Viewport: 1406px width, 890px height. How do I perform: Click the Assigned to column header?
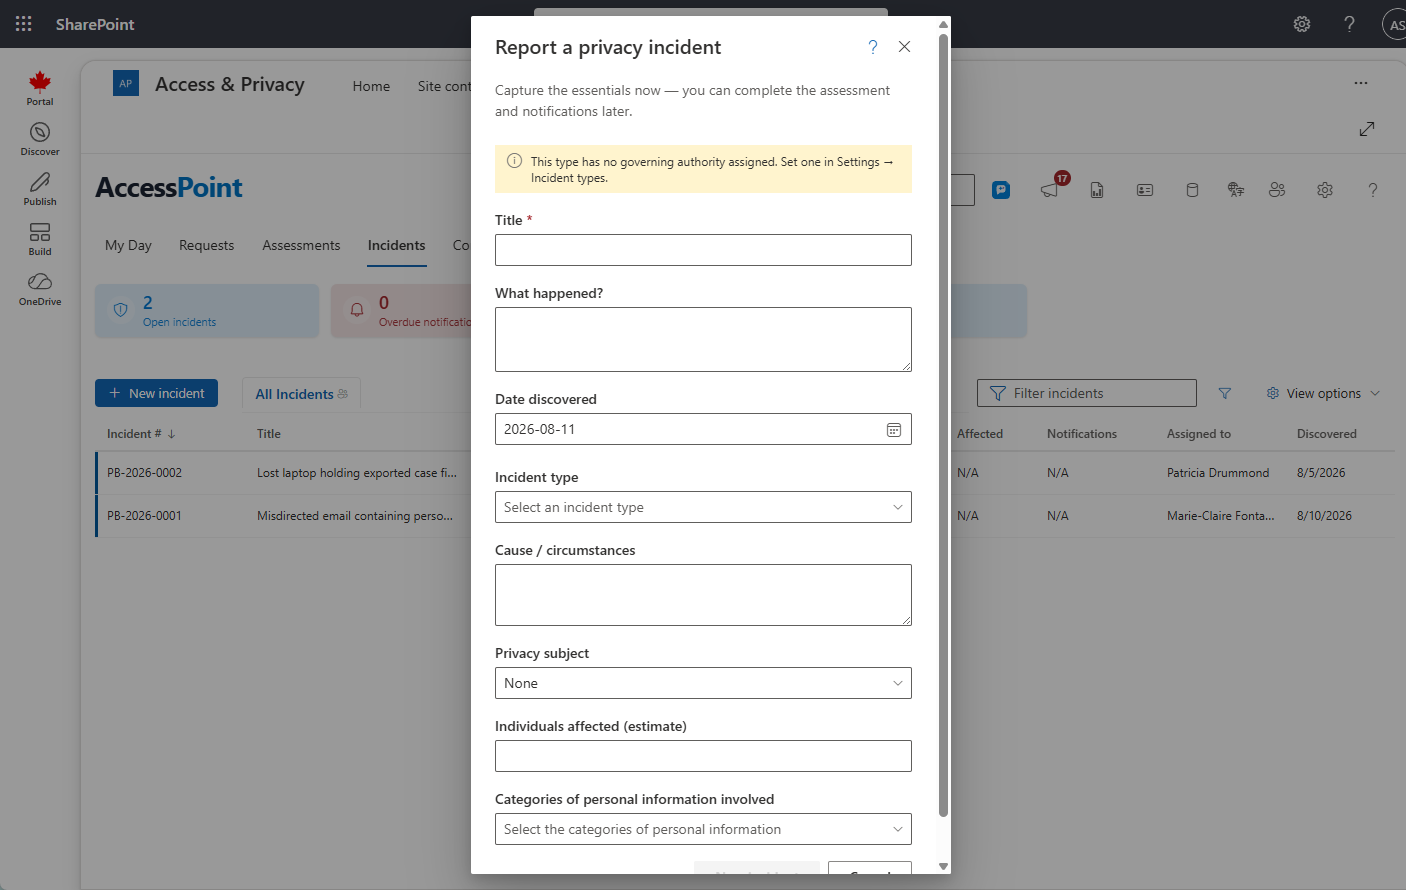[1199, 434]
